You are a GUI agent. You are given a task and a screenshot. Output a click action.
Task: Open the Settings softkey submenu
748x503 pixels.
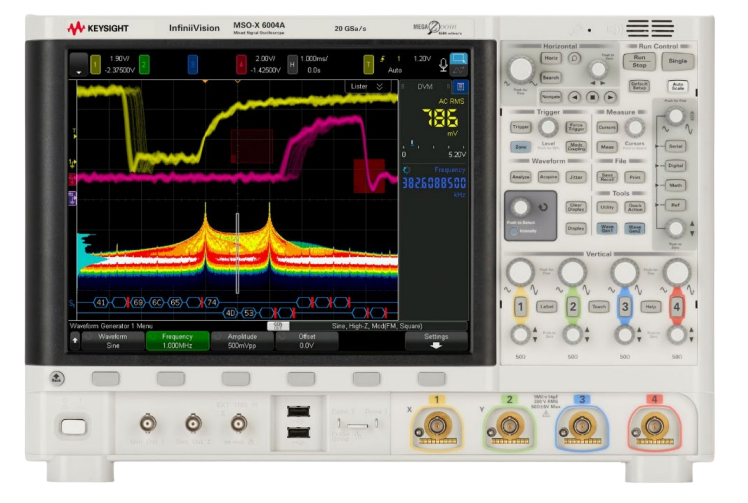pos(436,341)
